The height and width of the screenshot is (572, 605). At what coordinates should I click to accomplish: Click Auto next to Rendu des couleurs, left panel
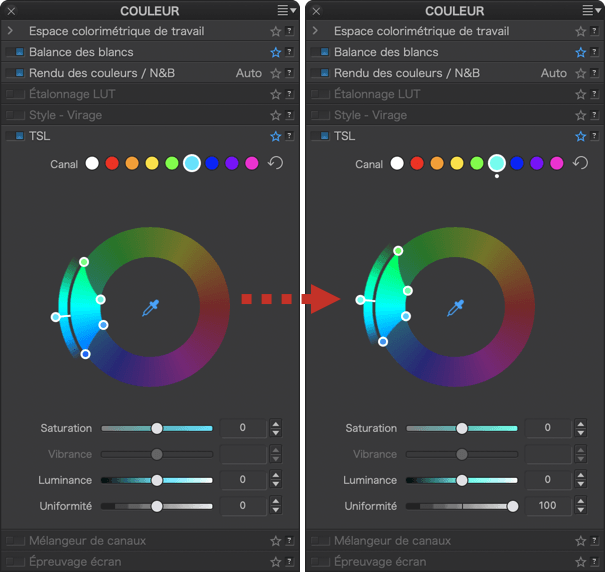pyautogui.click(x=248, y=73)
